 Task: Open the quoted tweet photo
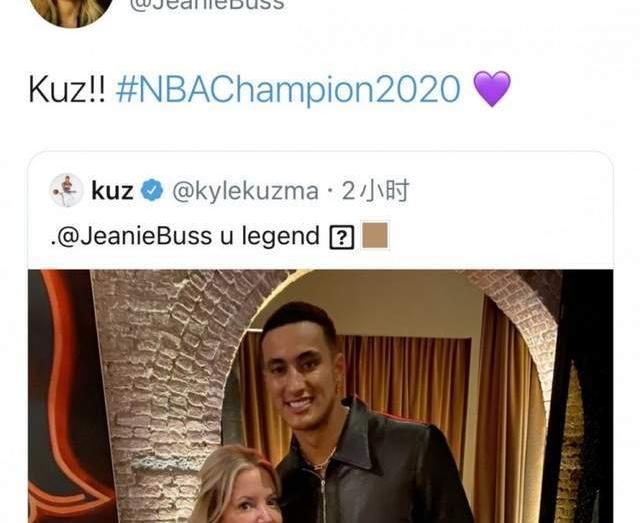coord(320,396)
